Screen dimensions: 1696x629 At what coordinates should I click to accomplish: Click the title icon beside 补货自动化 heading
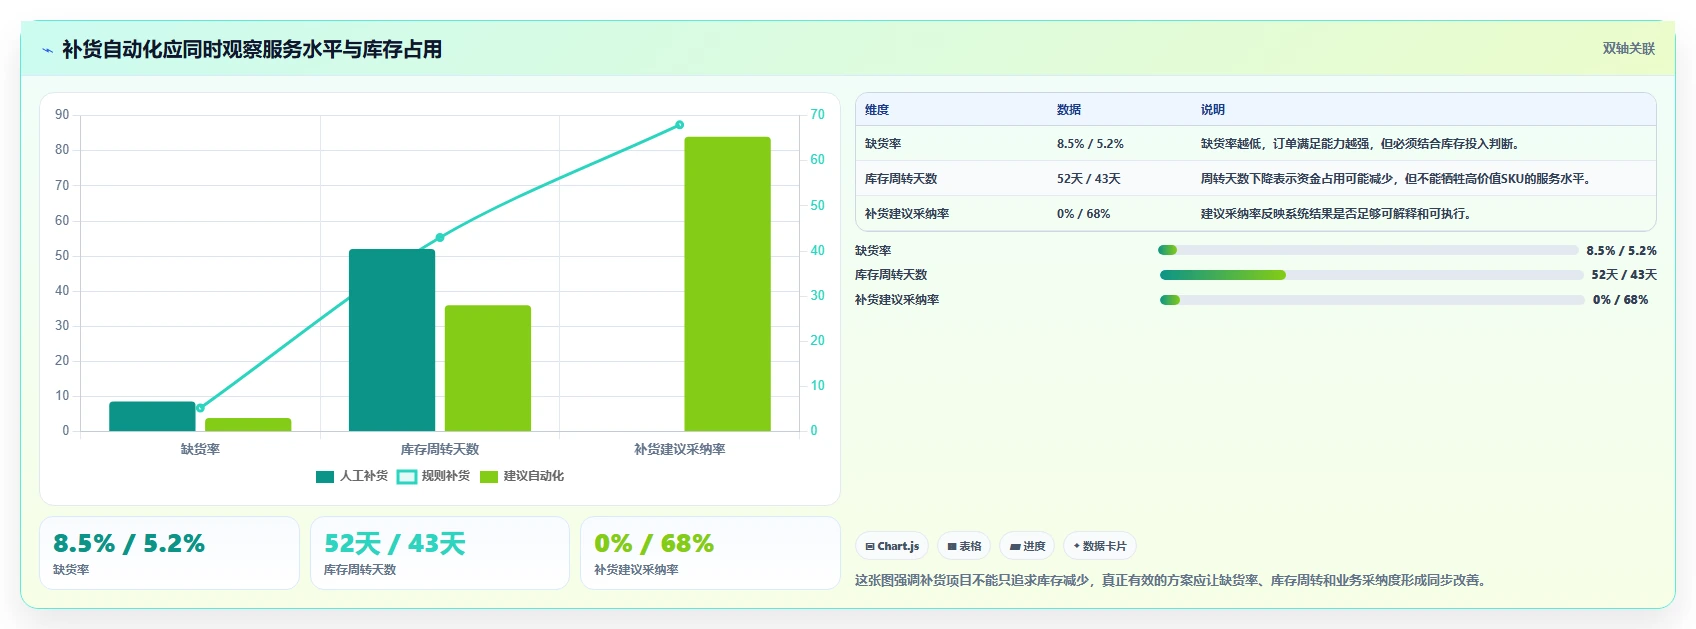(x=47, y=50)
